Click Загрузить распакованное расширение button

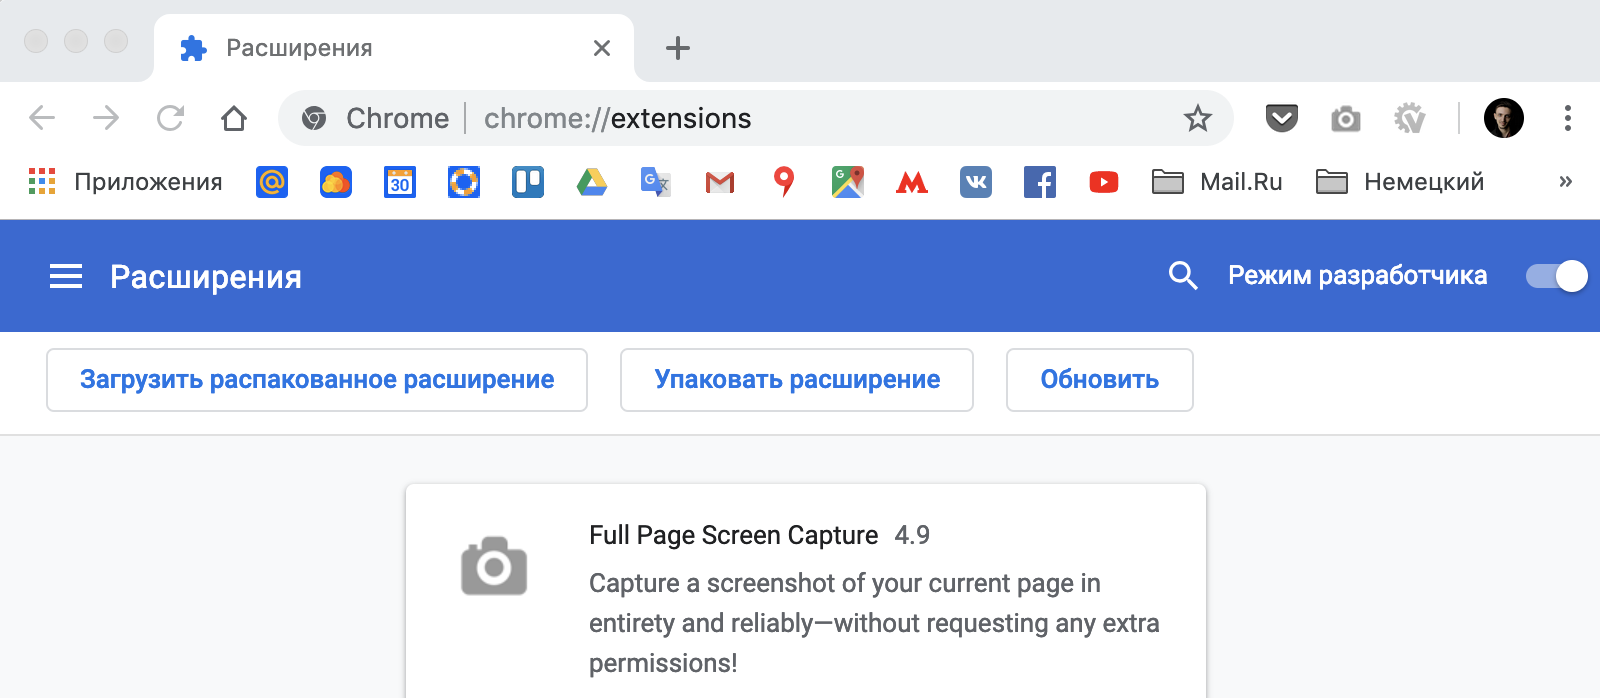pyautogui.click(x=317, y=380)
